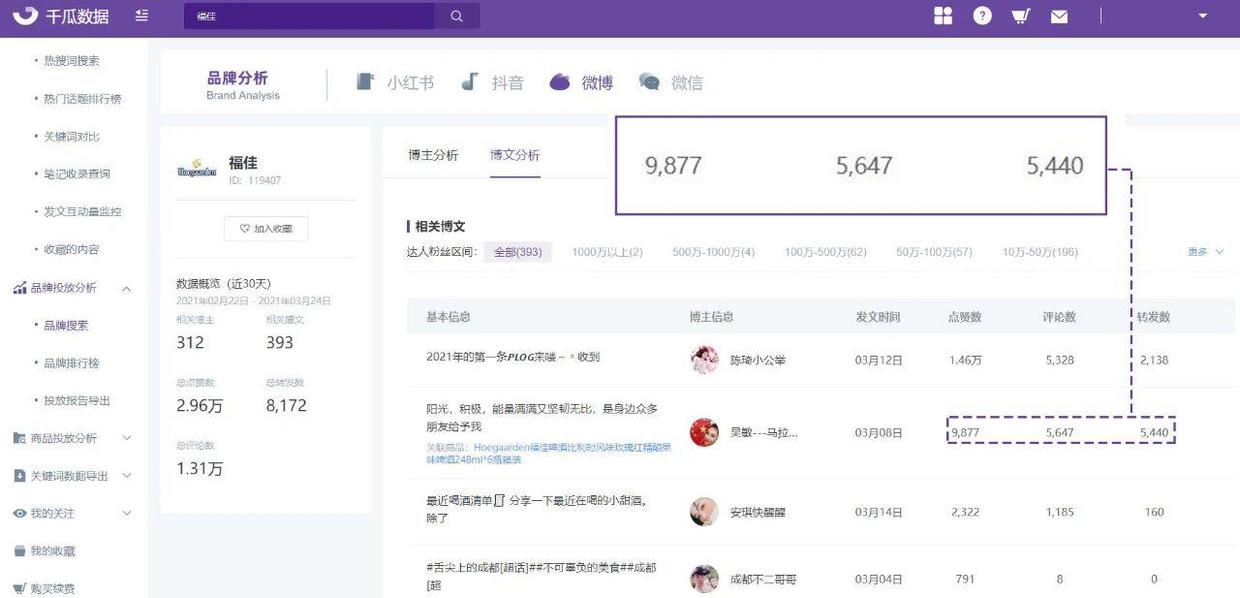Click the help question mark icon
Image resolution: width=1240 pixels, height=598 pixels.
(x=981, y=15)
